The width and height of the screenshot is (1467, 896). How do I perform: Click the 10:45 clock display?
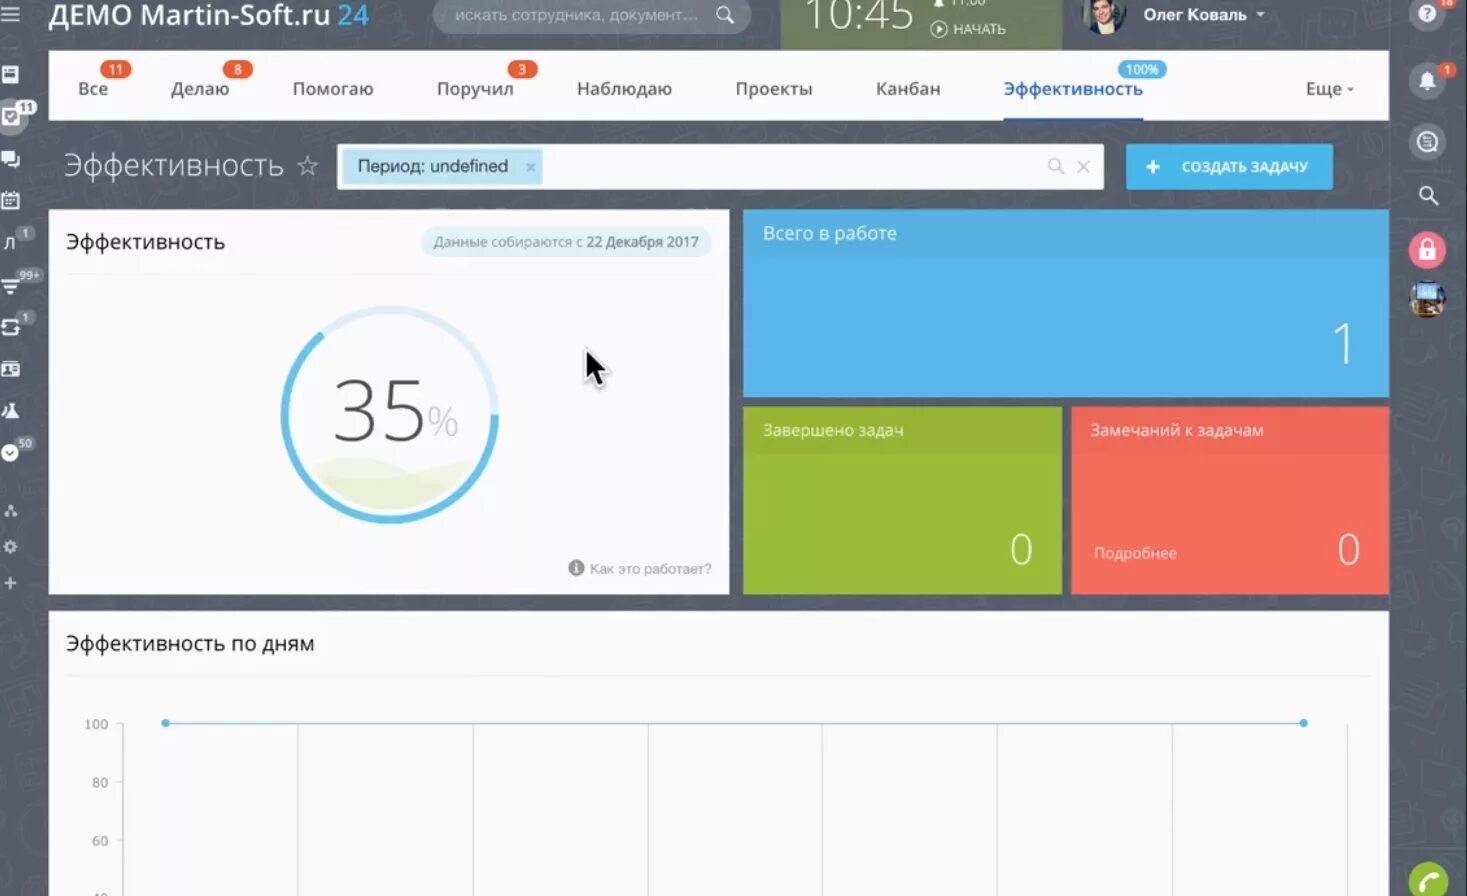click(x=858, y=15)
